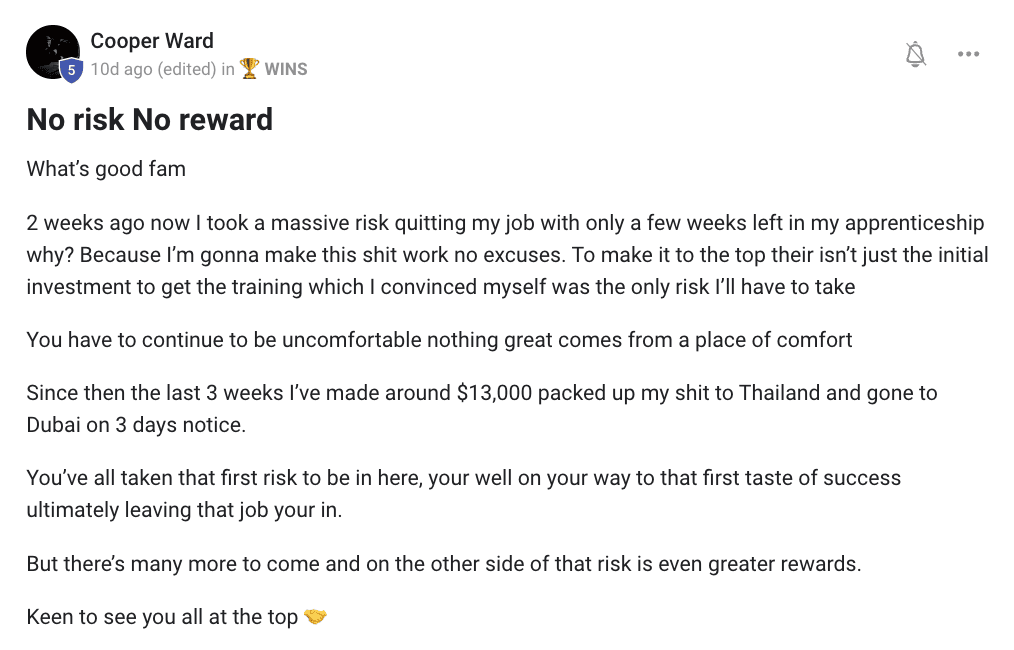This screenshot has width=1014, height=650.
Task: Open Cooper Ward's profile avatar
Action: pos(53,52)
